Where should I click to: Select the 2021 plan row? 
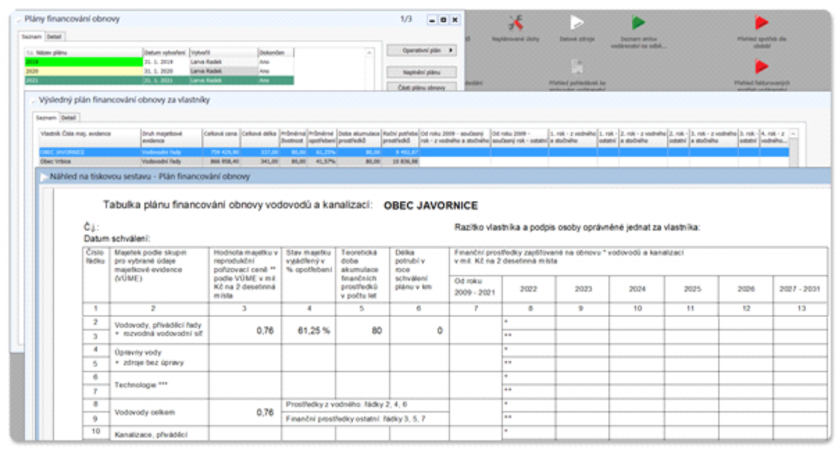pyautogui.click(x=159, y=80)
